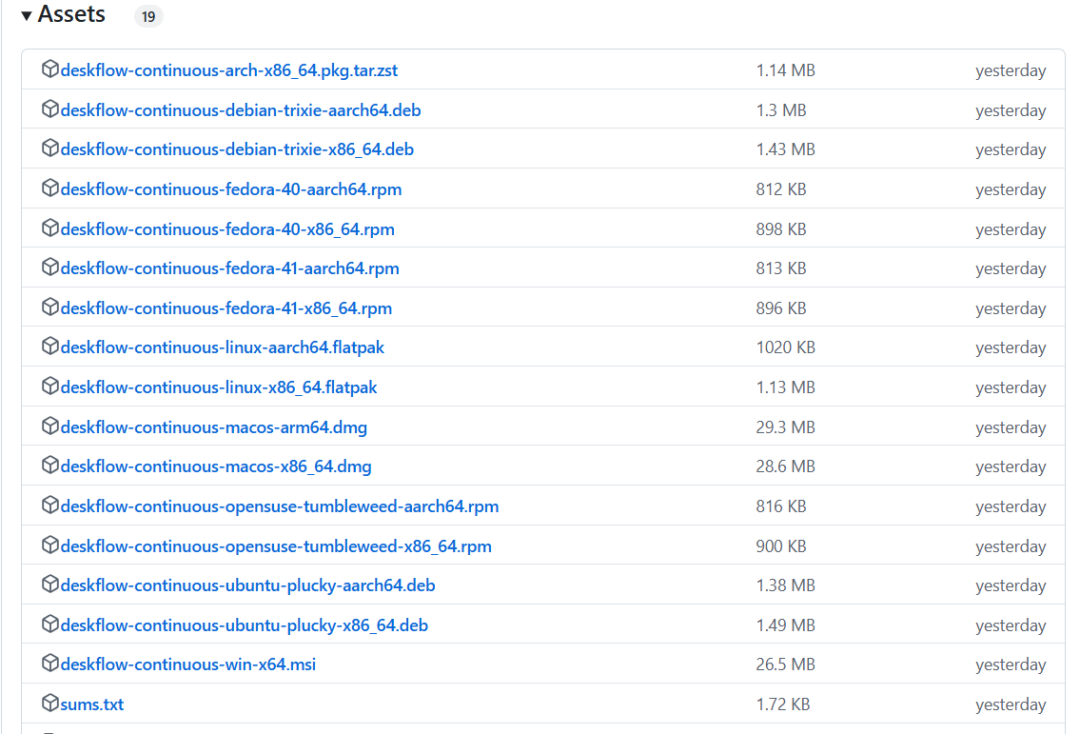Image resolution: width=1080 pixels, height=734 pixels.
Task: Click package icon beside debian-trixie-aarch64.deb
Action: point(50,109)
